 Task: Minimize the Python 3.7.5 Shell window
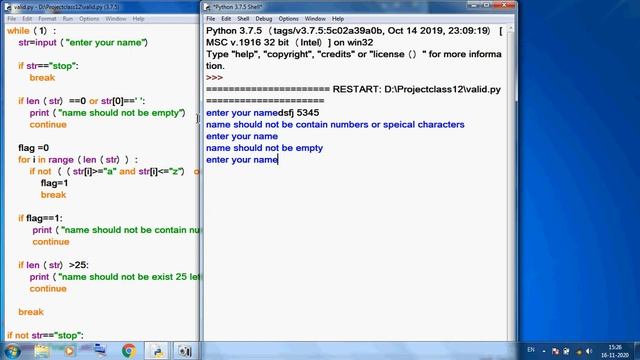point(473,5)
